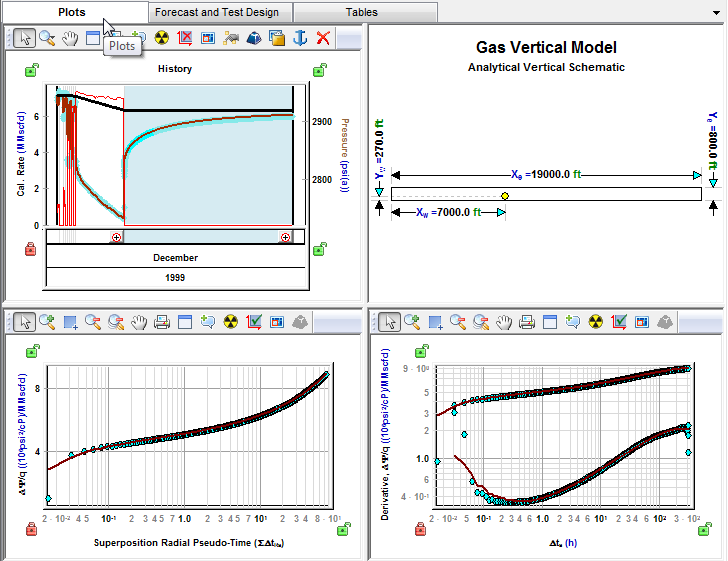Click the yellow well location dot in schematic
Image resolution: width=728 pixels, height=561 pixels.
[505, 196]
